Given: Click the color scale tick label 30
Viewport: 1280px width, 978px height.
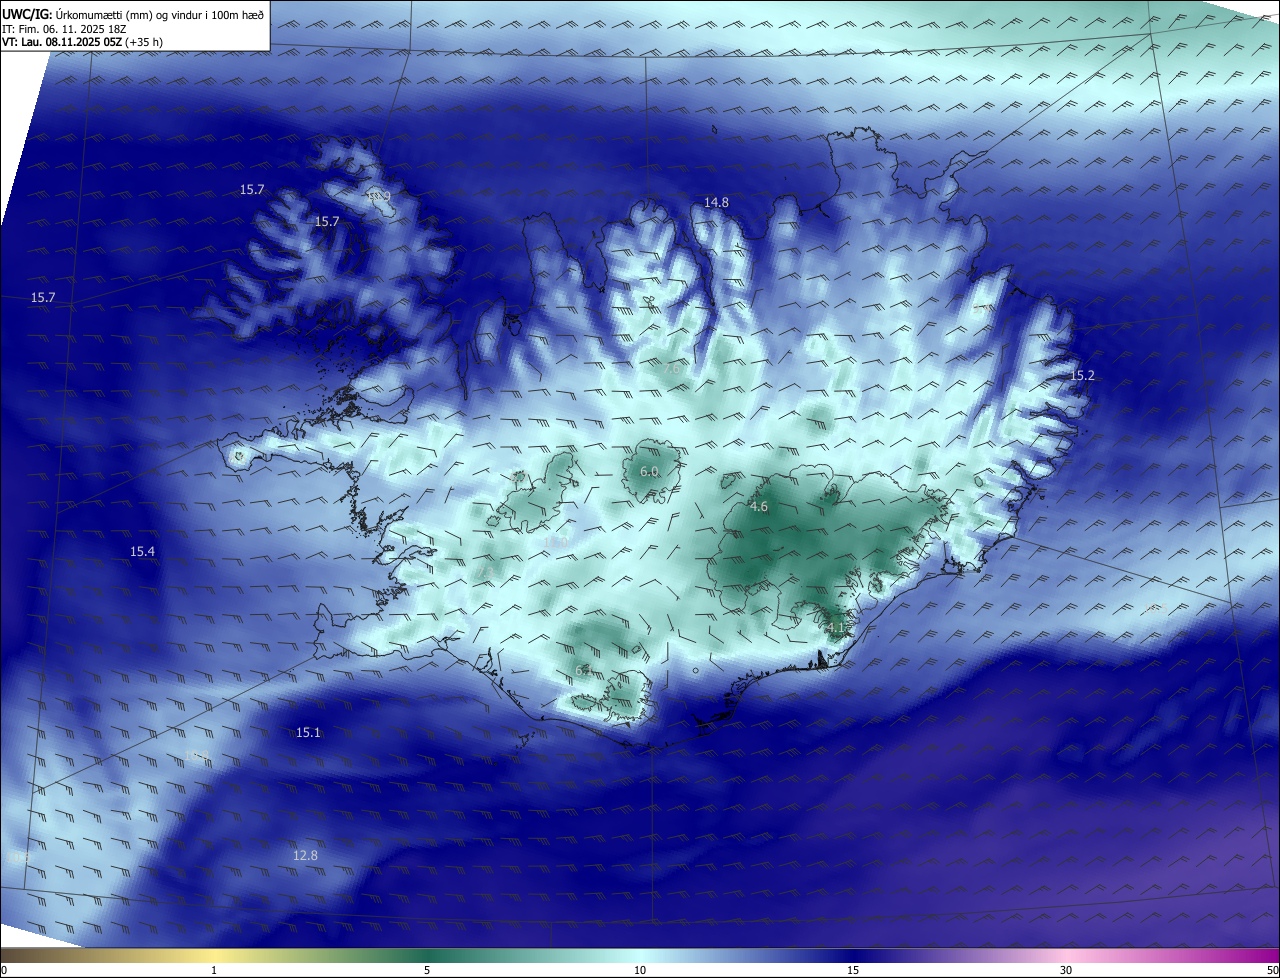Looking at the screenshot, I should 1066,970.
